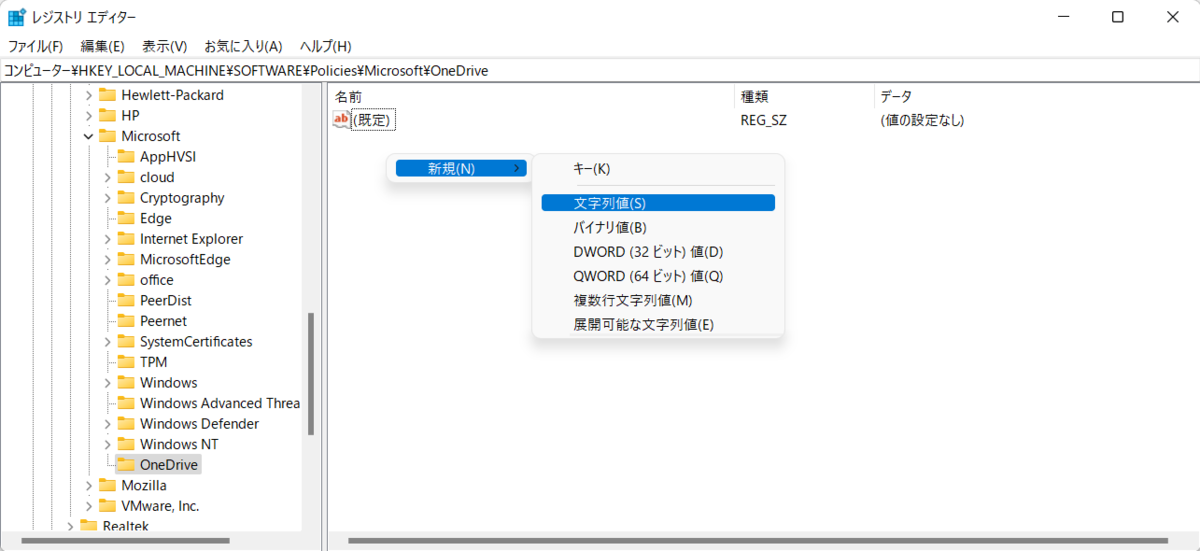Click the HP folder icon
The image size is (1200, 551).
(107, 115)
